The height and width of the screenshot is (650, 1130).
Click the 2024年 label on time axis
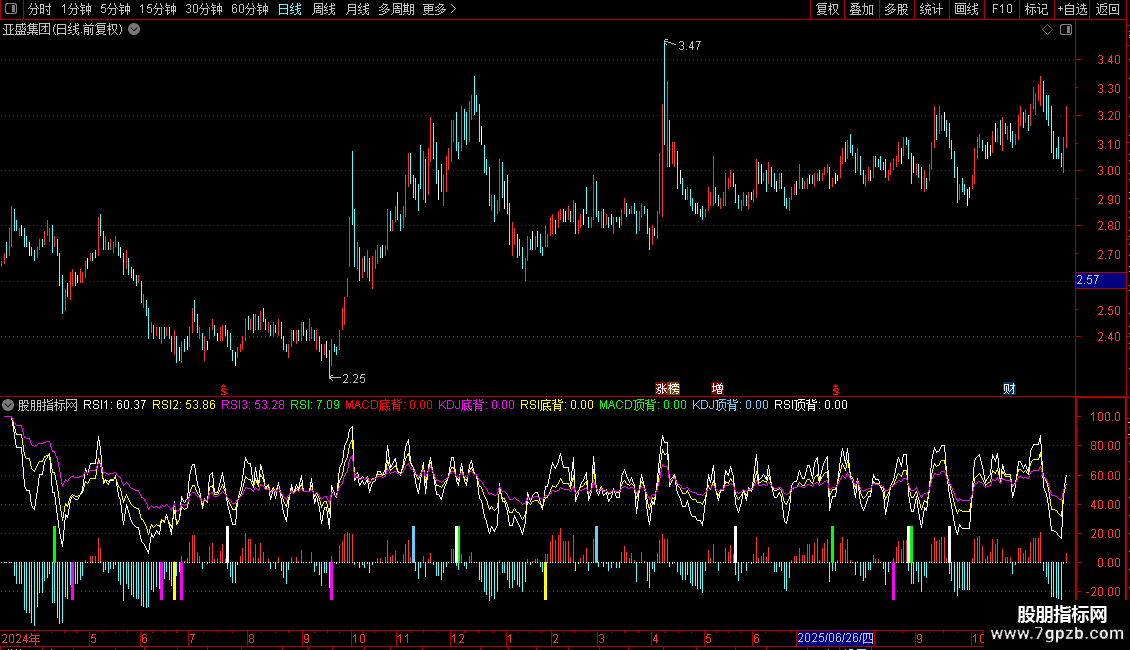click(21, 639)
